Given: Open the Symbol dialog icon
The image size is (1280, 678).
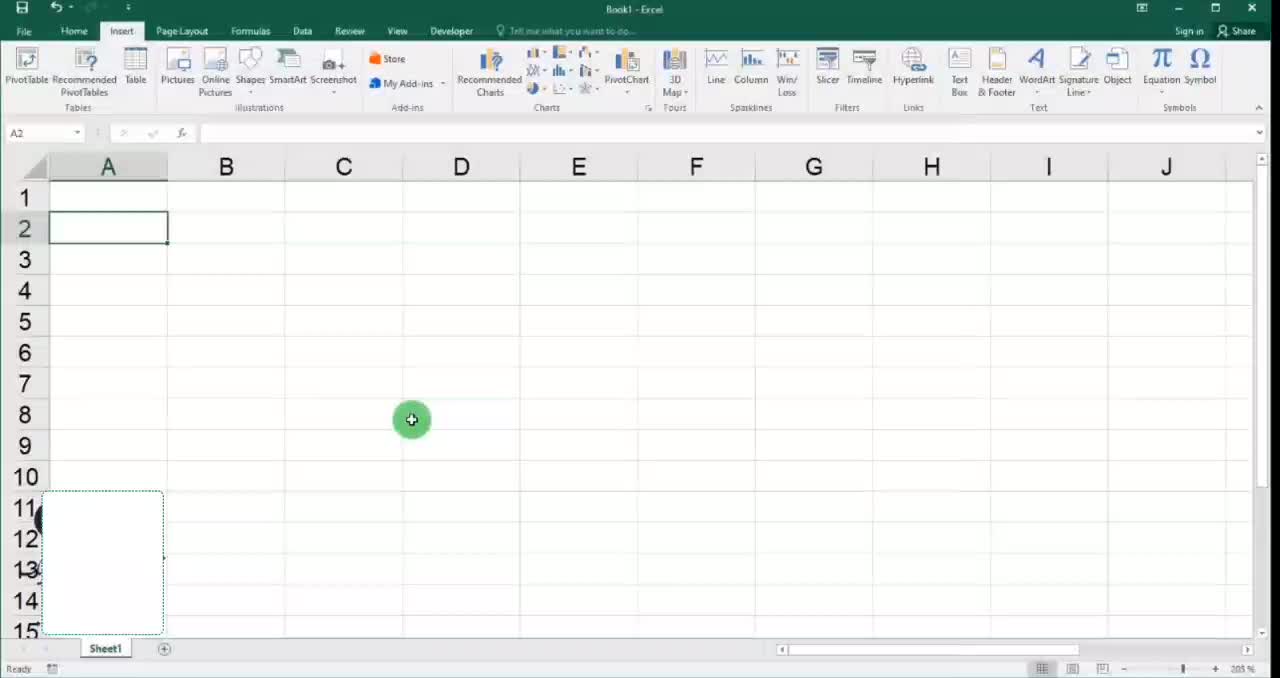Looking at the screenshot, I should tap(1200, 66).
